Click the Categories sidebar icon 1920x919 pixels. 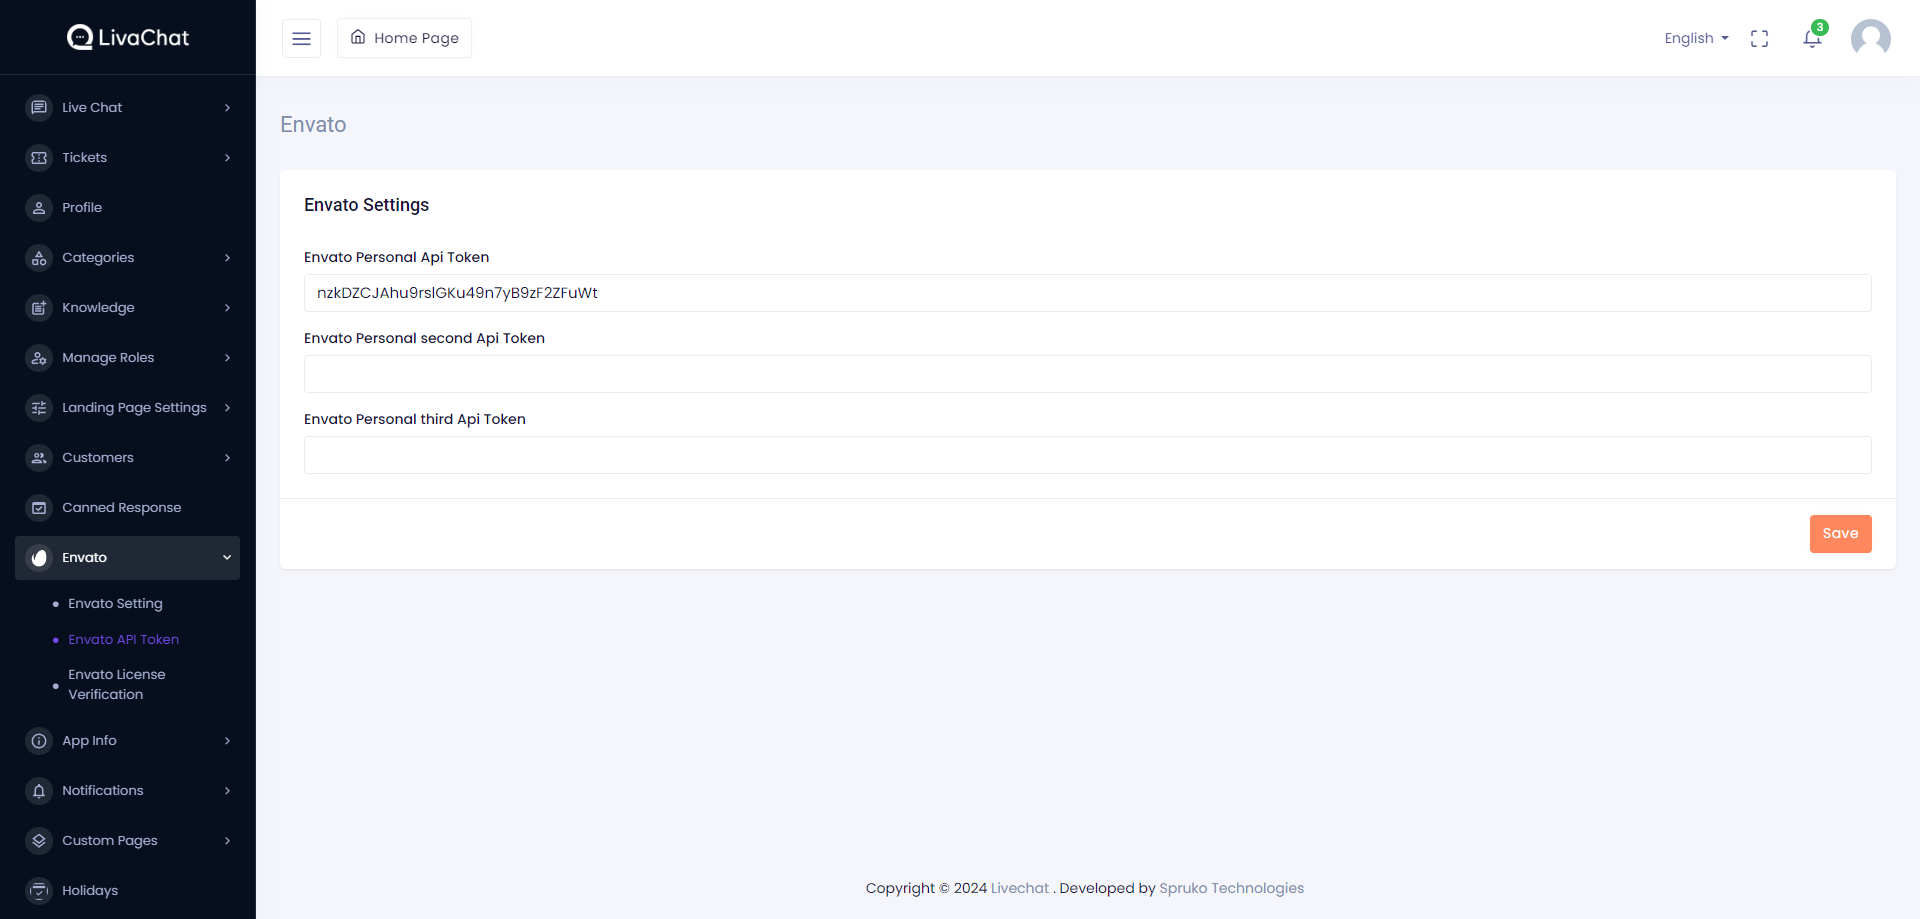tap(39, 257)
